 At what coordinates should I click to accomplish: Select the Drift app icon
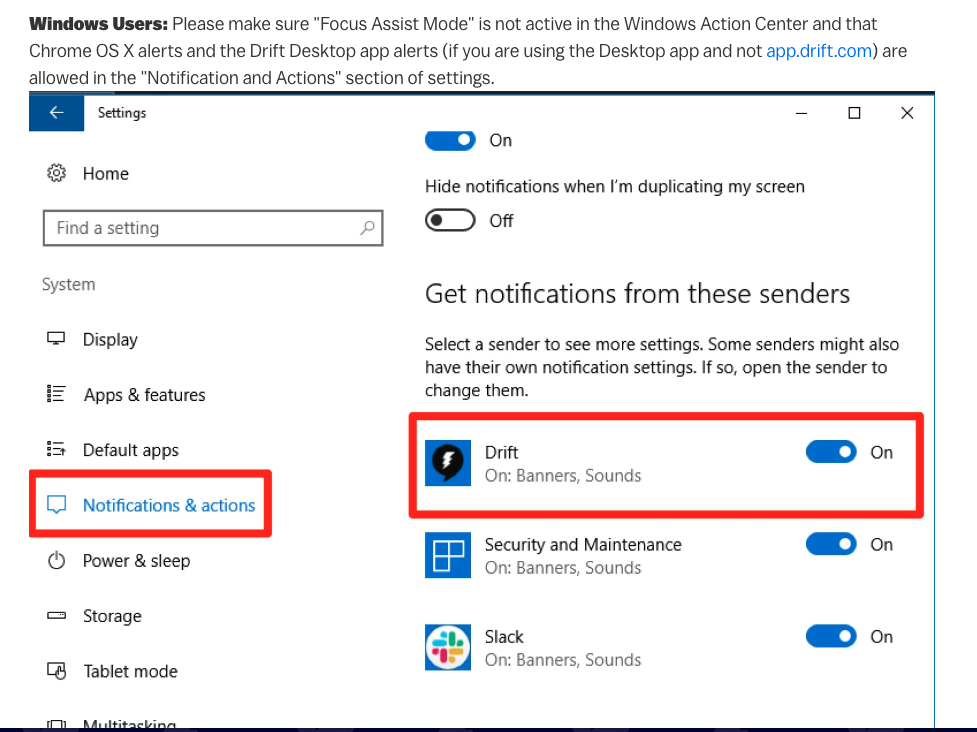447,463
